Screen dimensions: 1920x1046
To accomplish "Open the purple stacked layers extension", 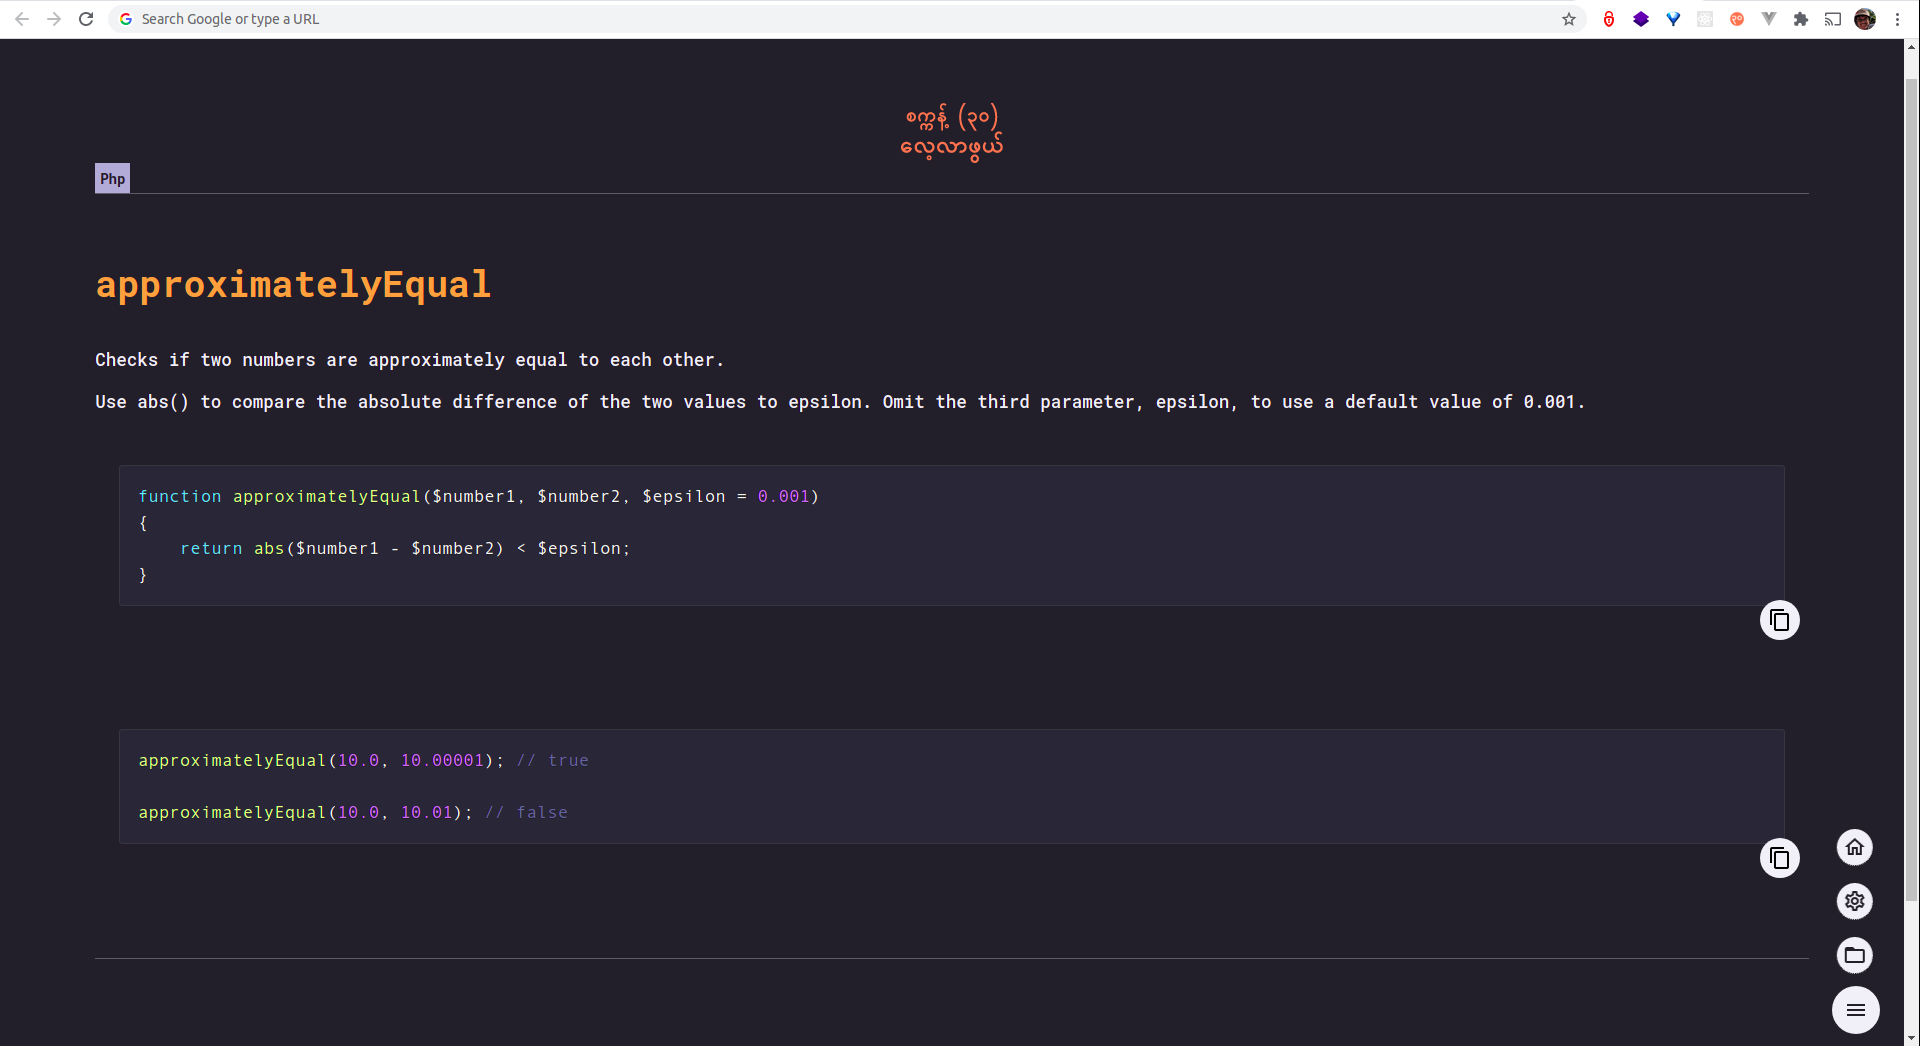I will [x=1641, y=19].
